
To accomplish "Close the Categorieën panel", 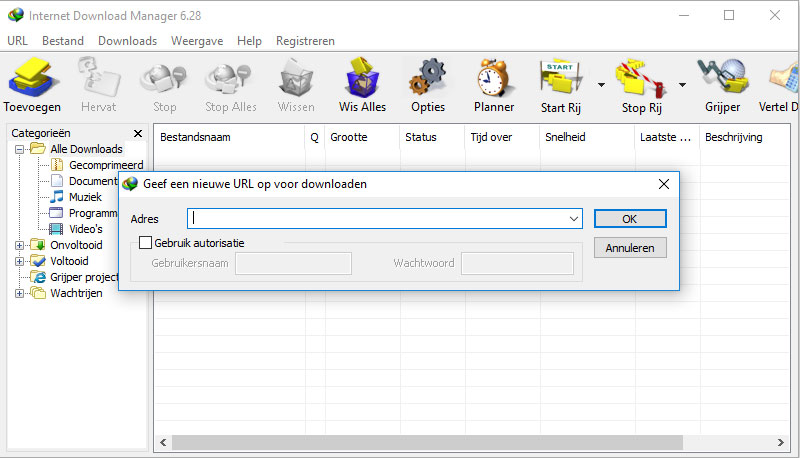I will pyautogui.click(x=138, y=134).
